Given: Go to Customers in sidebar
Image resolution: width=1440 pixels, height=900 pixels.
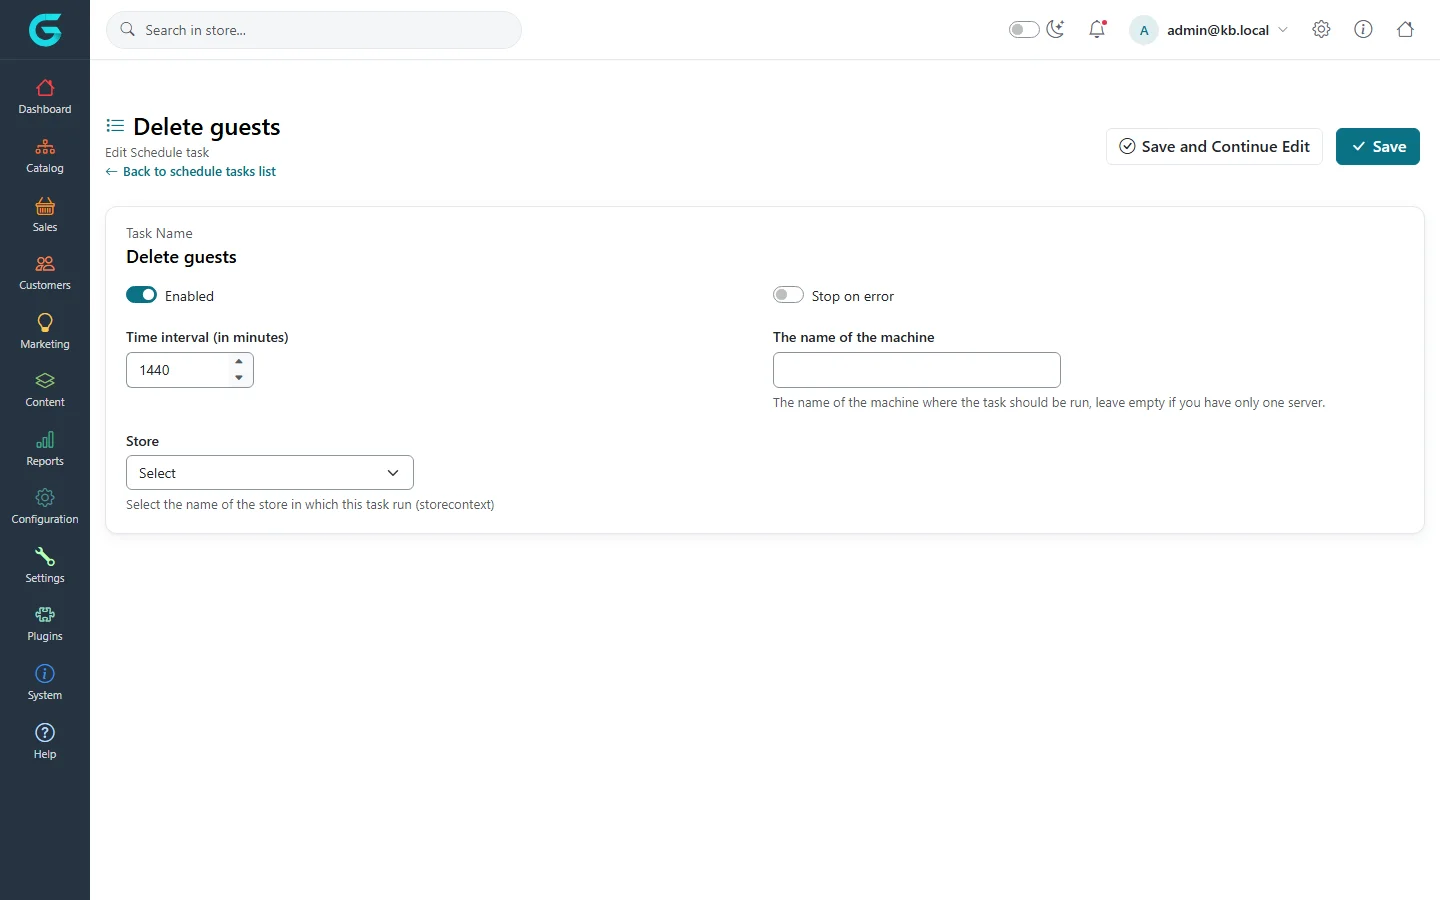Looking at the screenshot, I should (x=45, y=273).
